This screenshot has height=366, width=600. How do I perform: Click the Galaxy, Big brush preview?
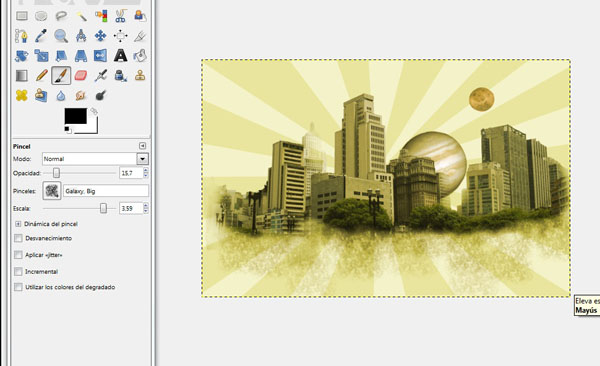(x=52, y=191)
